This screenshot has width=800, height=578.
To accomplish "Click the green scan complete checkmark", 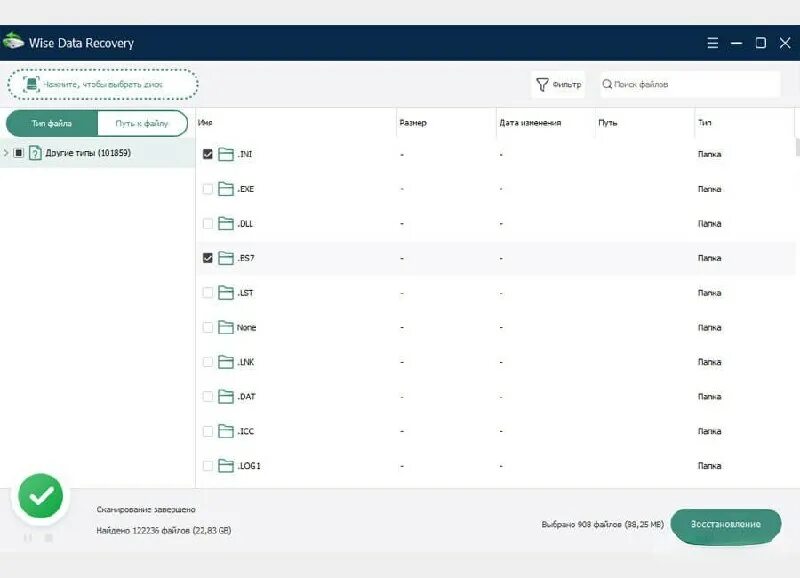I will point(40,496).
